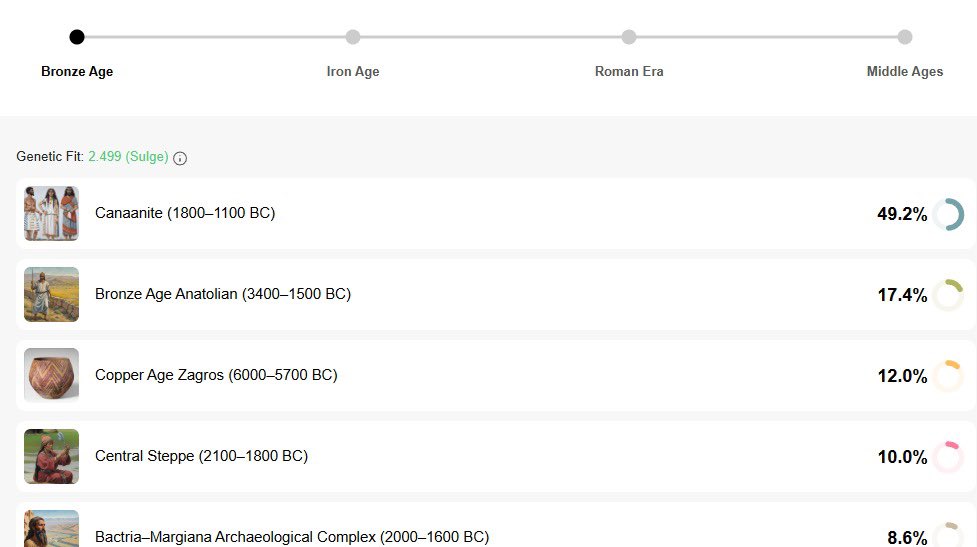
Task: Select Central Steppe (2100–1800 BC) text
Action: point(201,456)
